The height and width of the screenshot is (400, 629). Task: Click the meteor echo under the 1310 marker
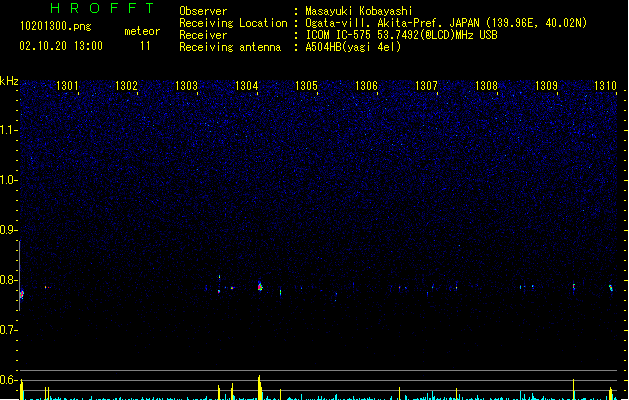click(611, 288)
